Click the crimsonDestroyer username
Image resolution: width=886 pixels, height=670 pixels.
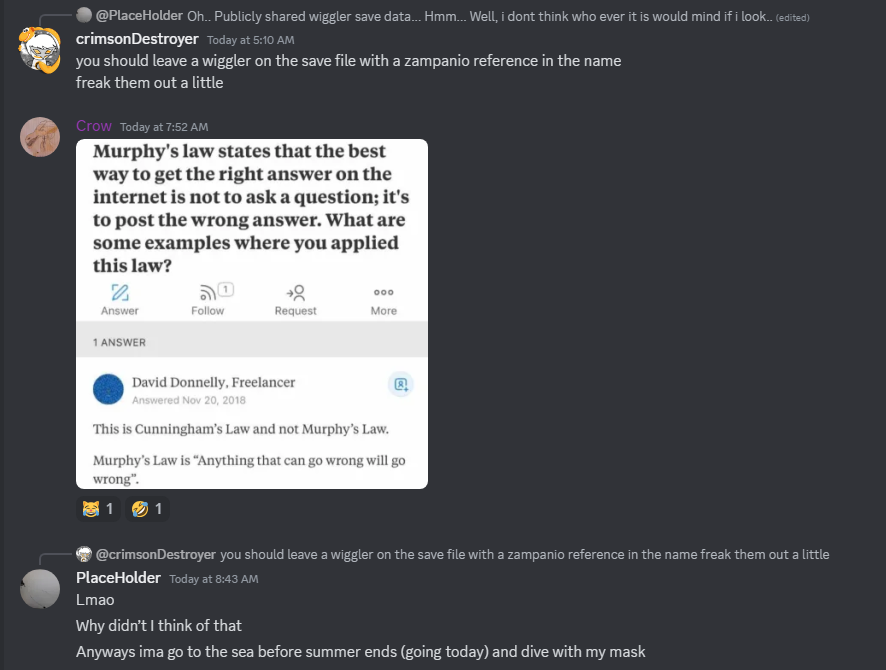click(x=137, y=39)
